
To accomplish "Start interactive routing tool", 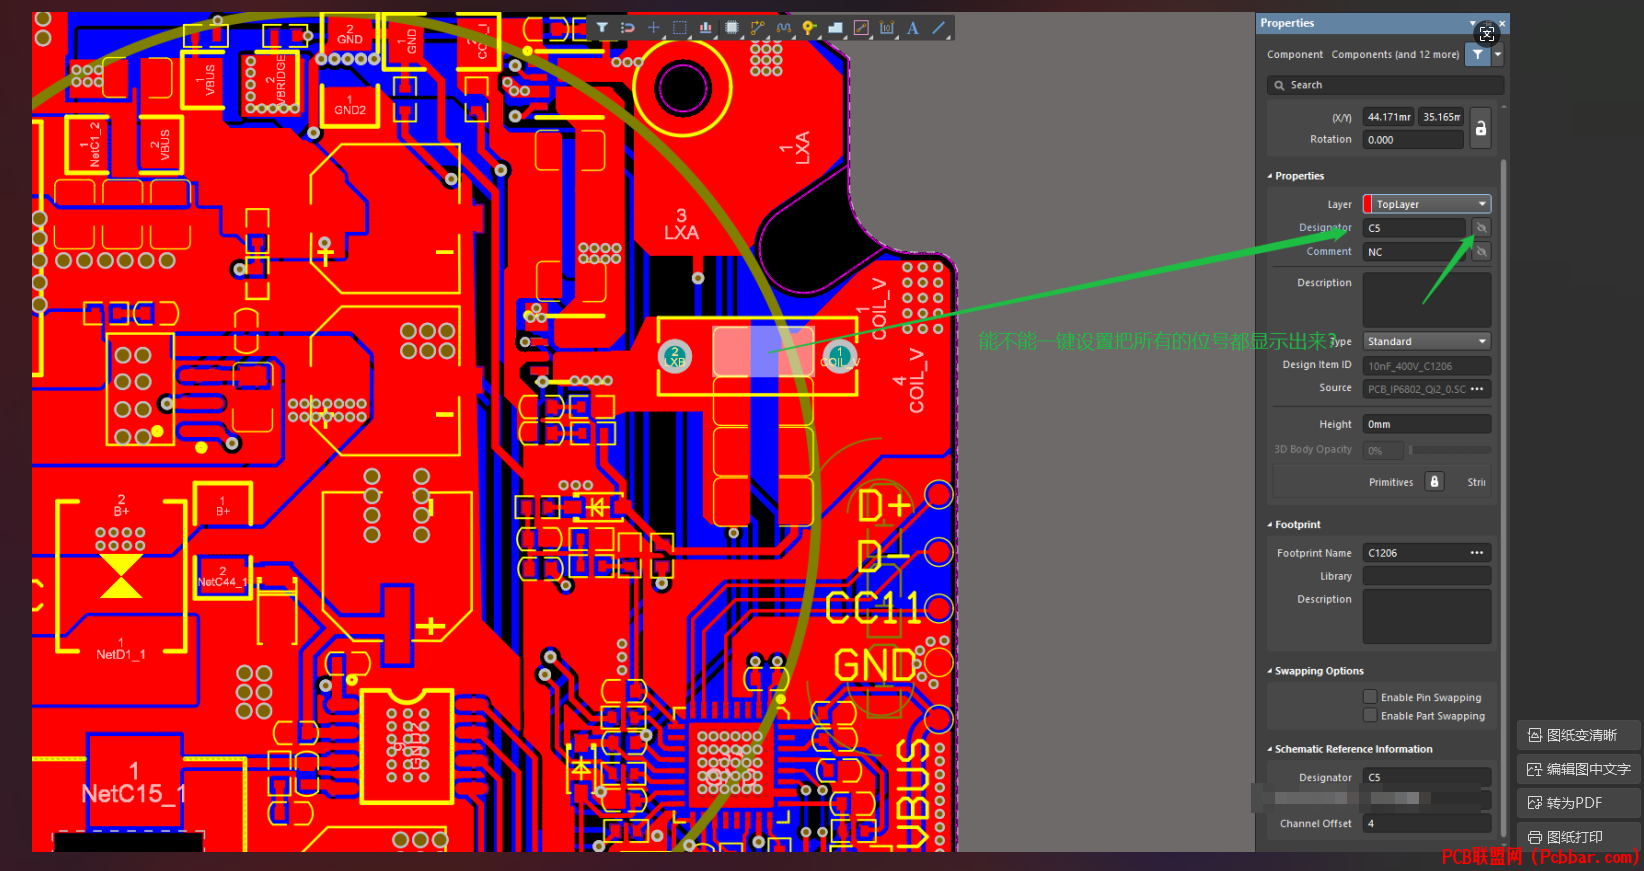I will 758,28.
